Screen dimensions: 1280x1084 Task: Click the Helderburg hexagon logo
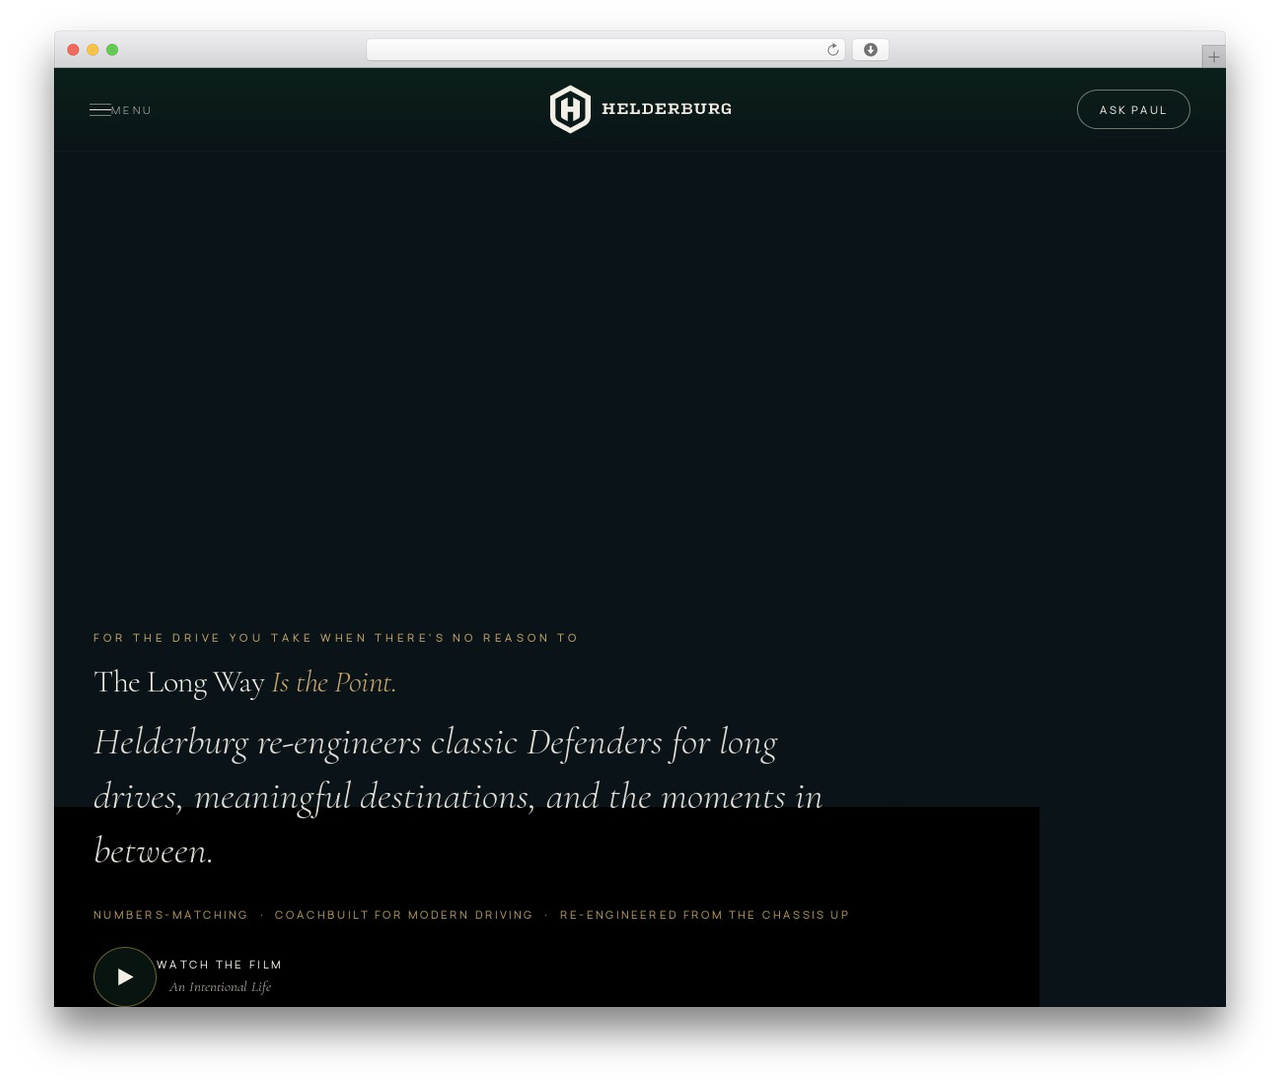point(570,109)
